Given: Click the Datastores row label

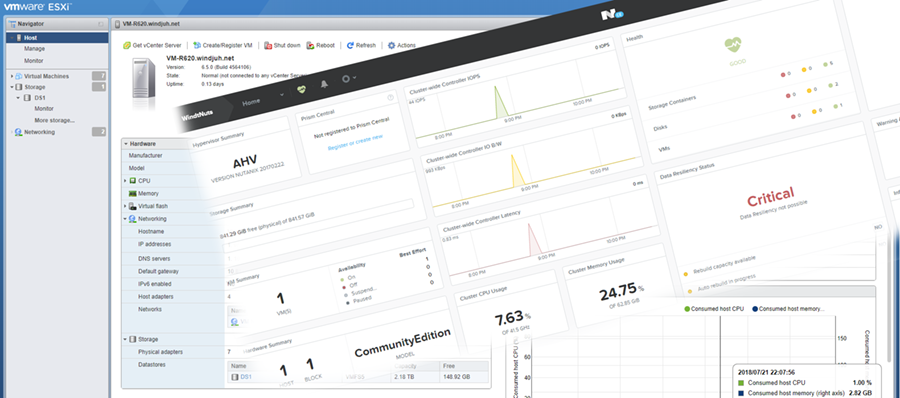Looking at the screenshot, I should pos(152,365).
